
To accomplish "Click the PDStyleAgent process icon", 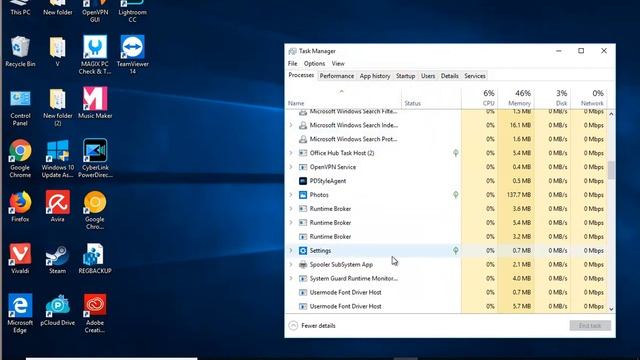I will point(303,181).
